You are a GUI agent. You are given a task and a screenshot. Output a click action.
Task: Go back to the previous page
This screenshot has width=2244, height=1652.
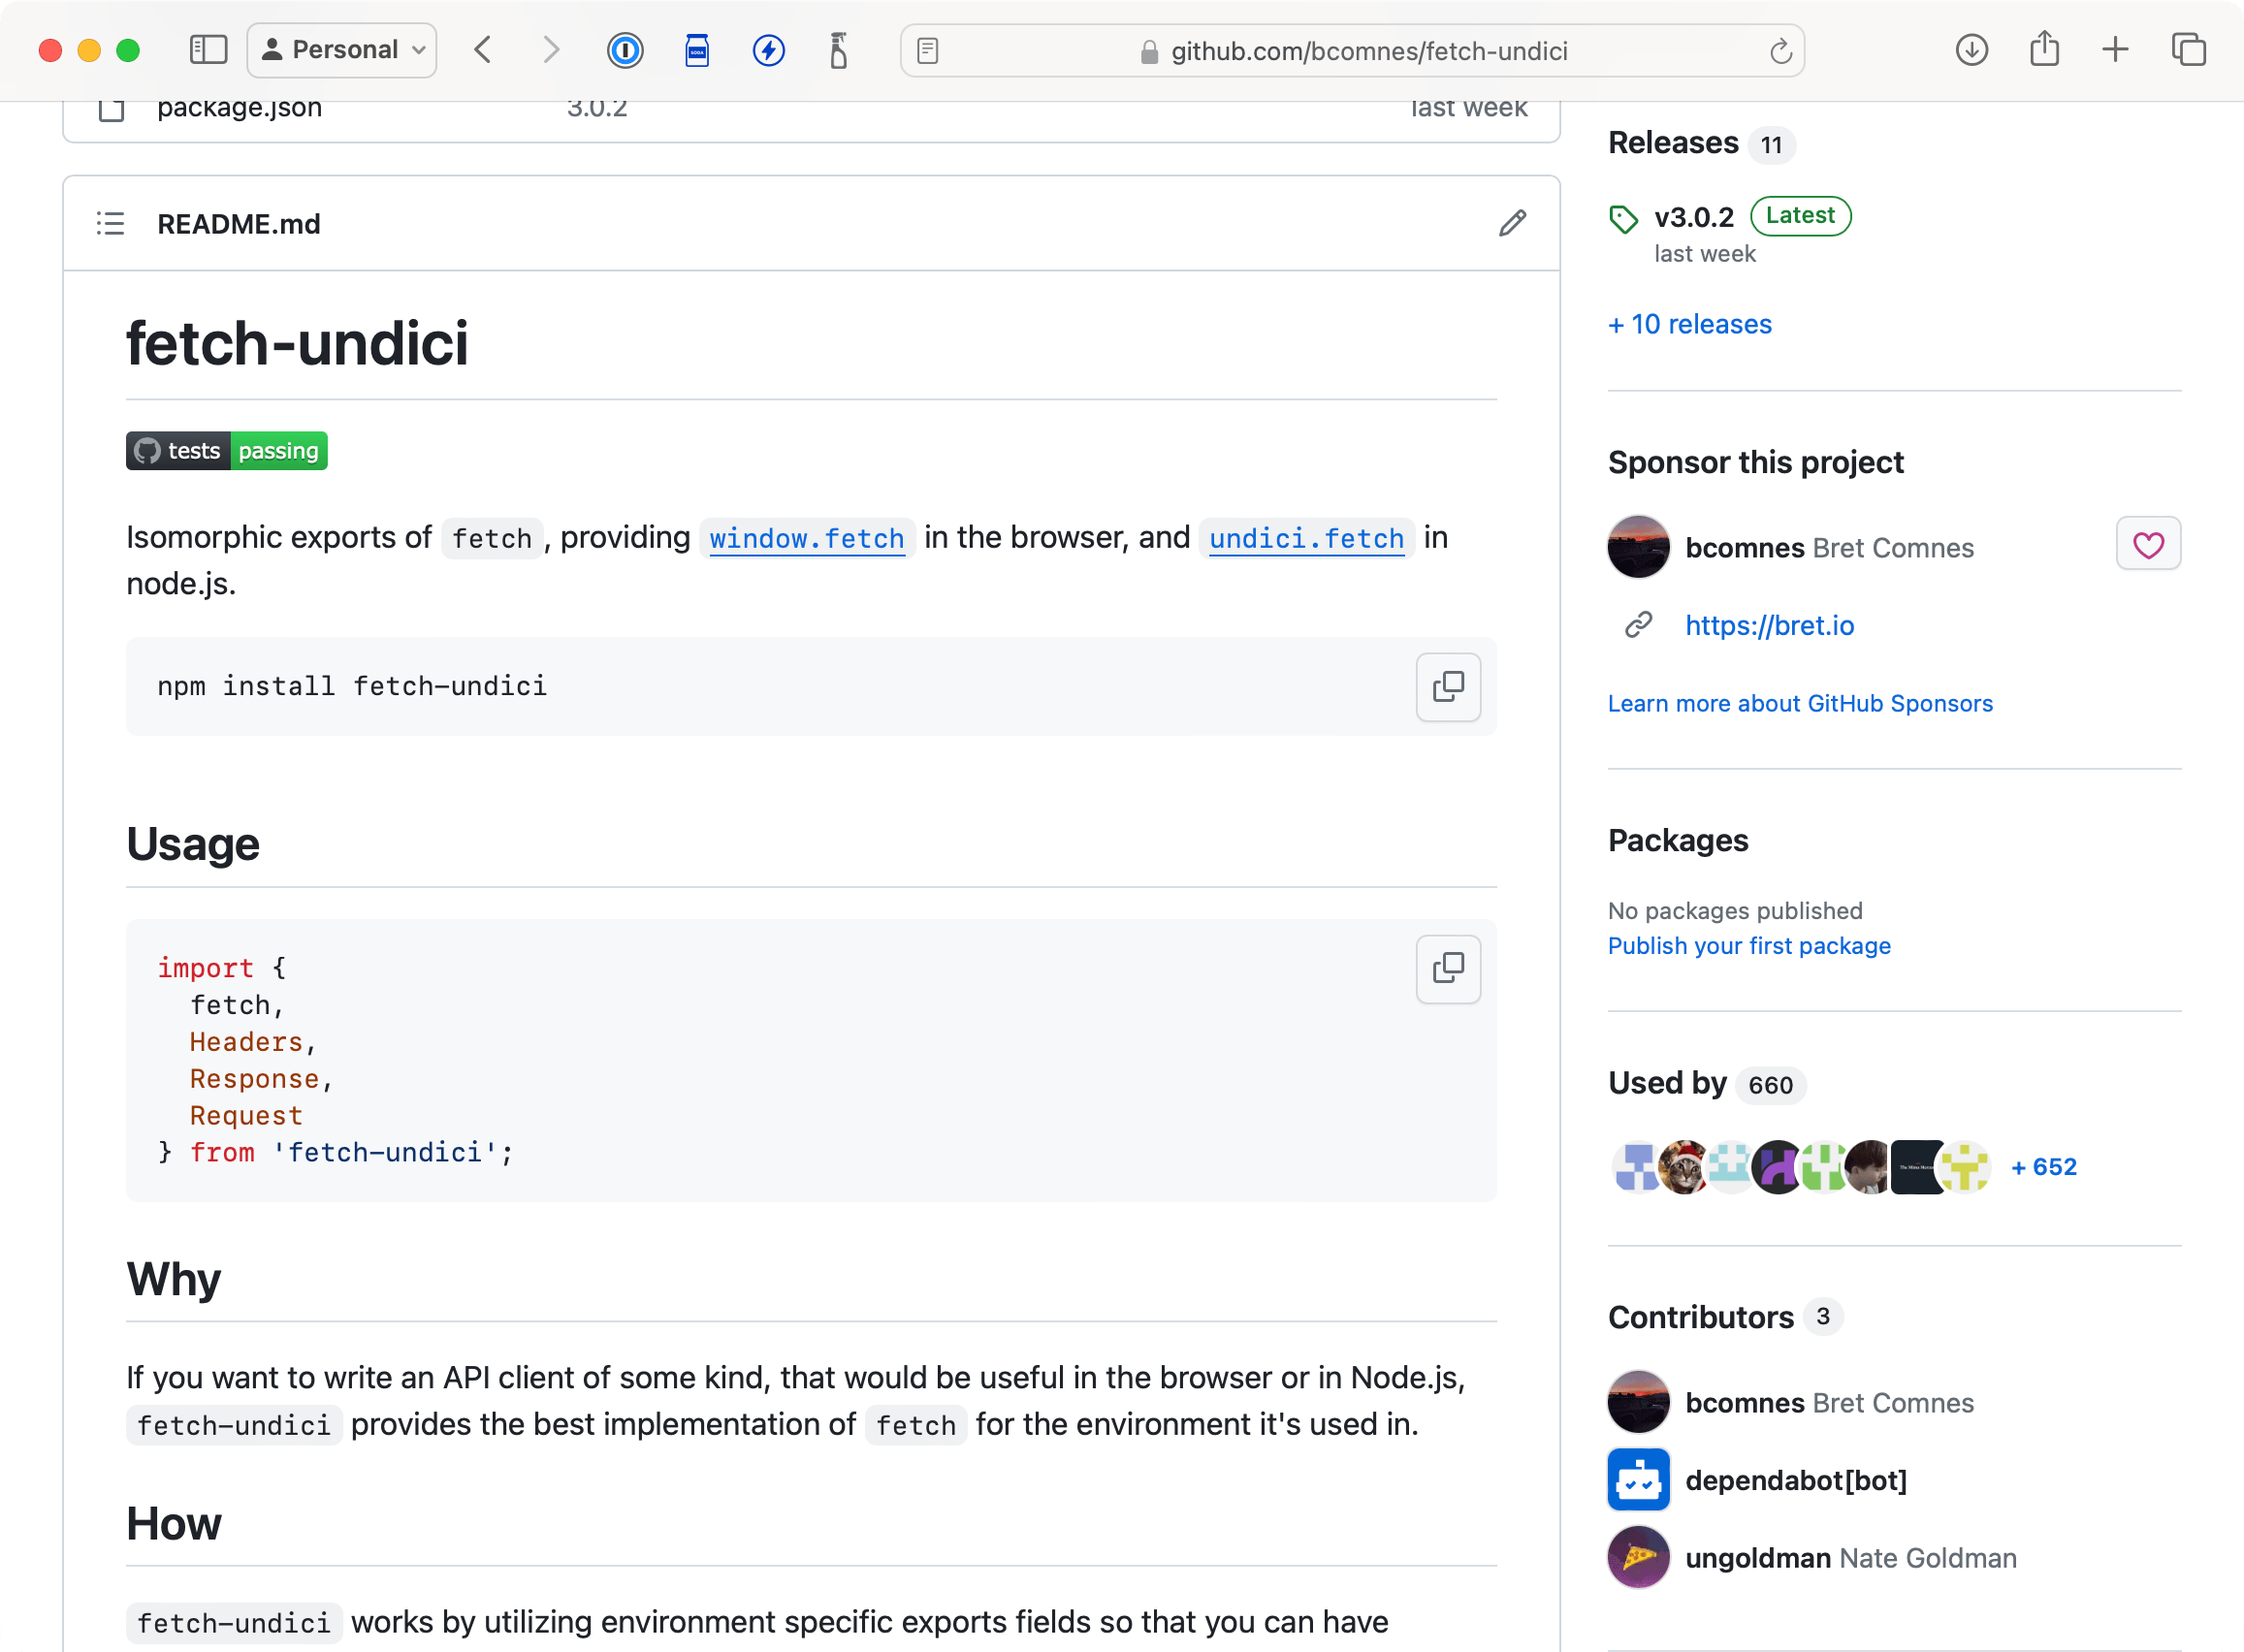(x=483, y=50)
